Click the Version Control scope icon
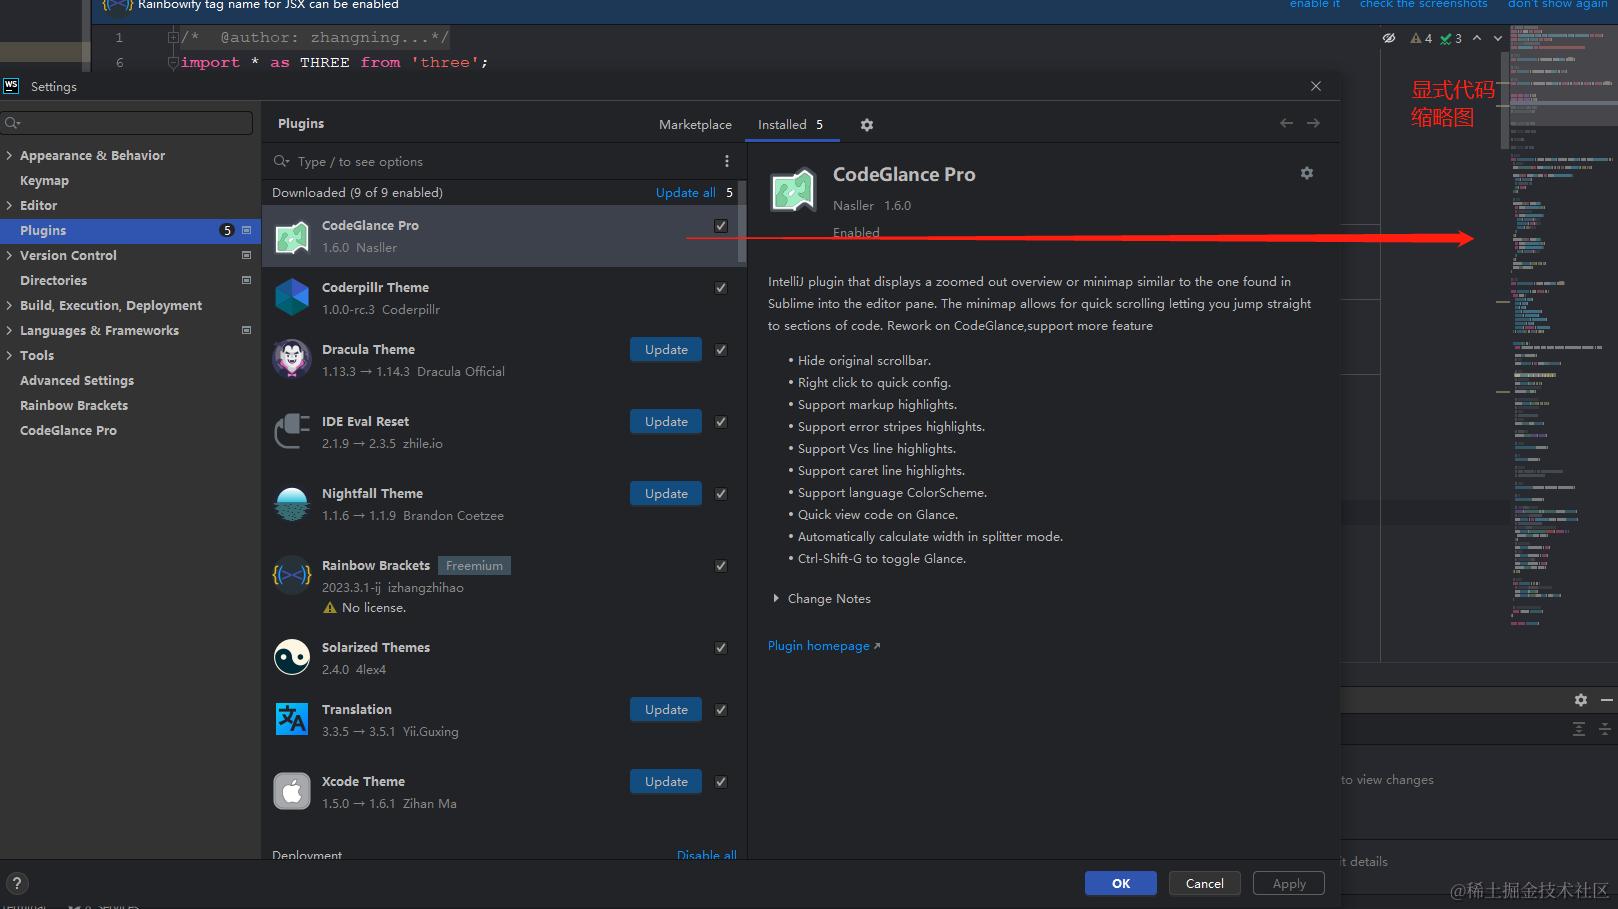This screenshot has height=909, width=1618. pyautogui.click(x=246, y=255)
